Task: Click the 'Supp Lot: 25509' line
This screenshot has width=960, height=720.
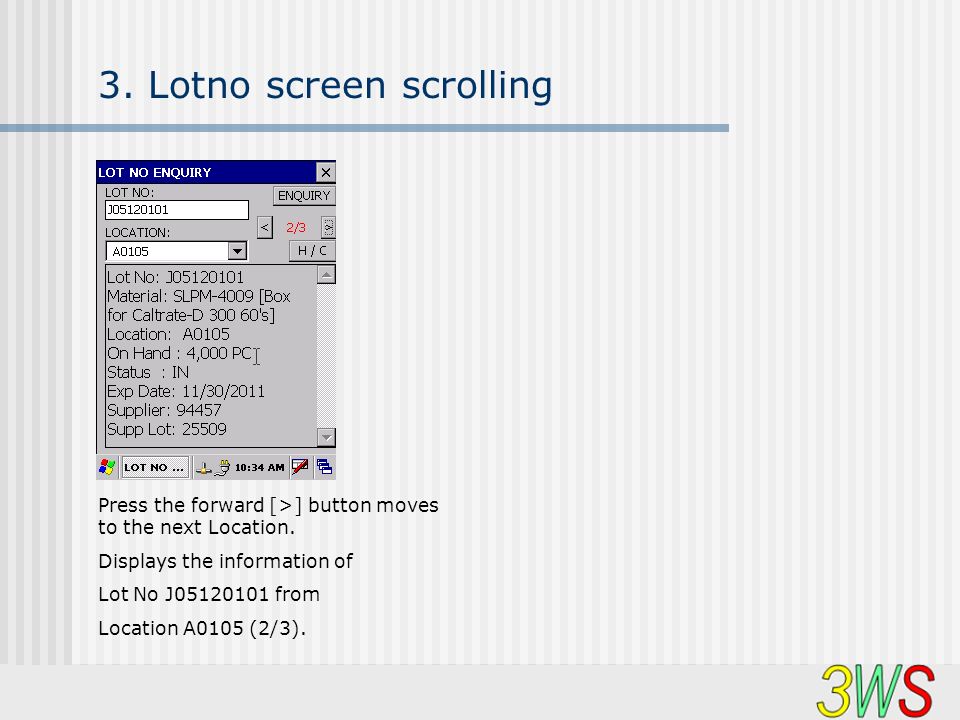Action: [167, 429]
